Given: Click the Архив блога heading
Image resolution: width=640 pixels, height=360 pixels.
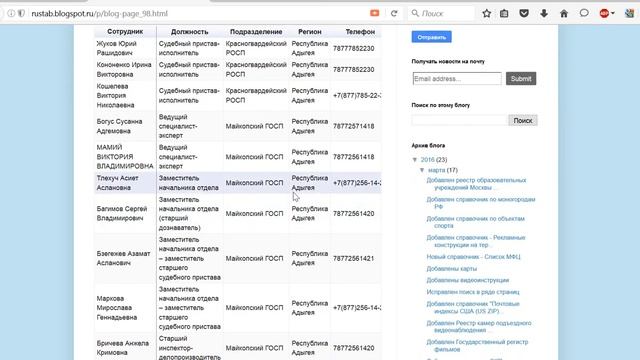Looking at the screenshot, I should point(428,146).
